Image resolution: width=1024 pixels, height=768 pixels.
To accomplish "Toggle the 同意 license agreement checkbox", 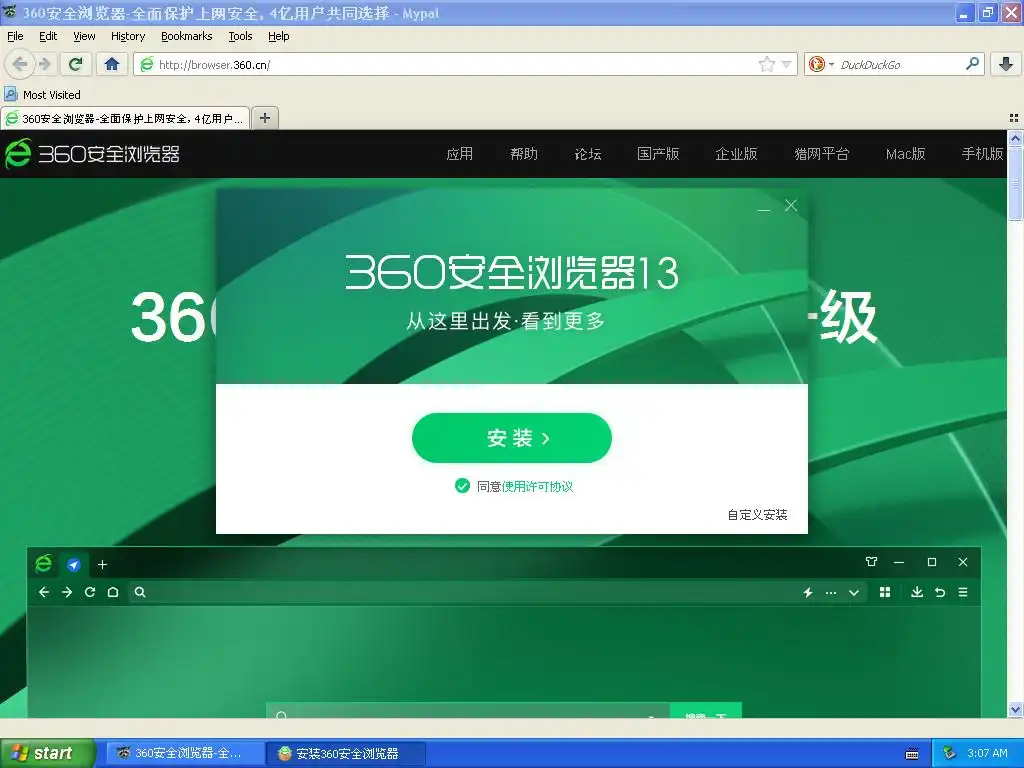I will 462,486.
